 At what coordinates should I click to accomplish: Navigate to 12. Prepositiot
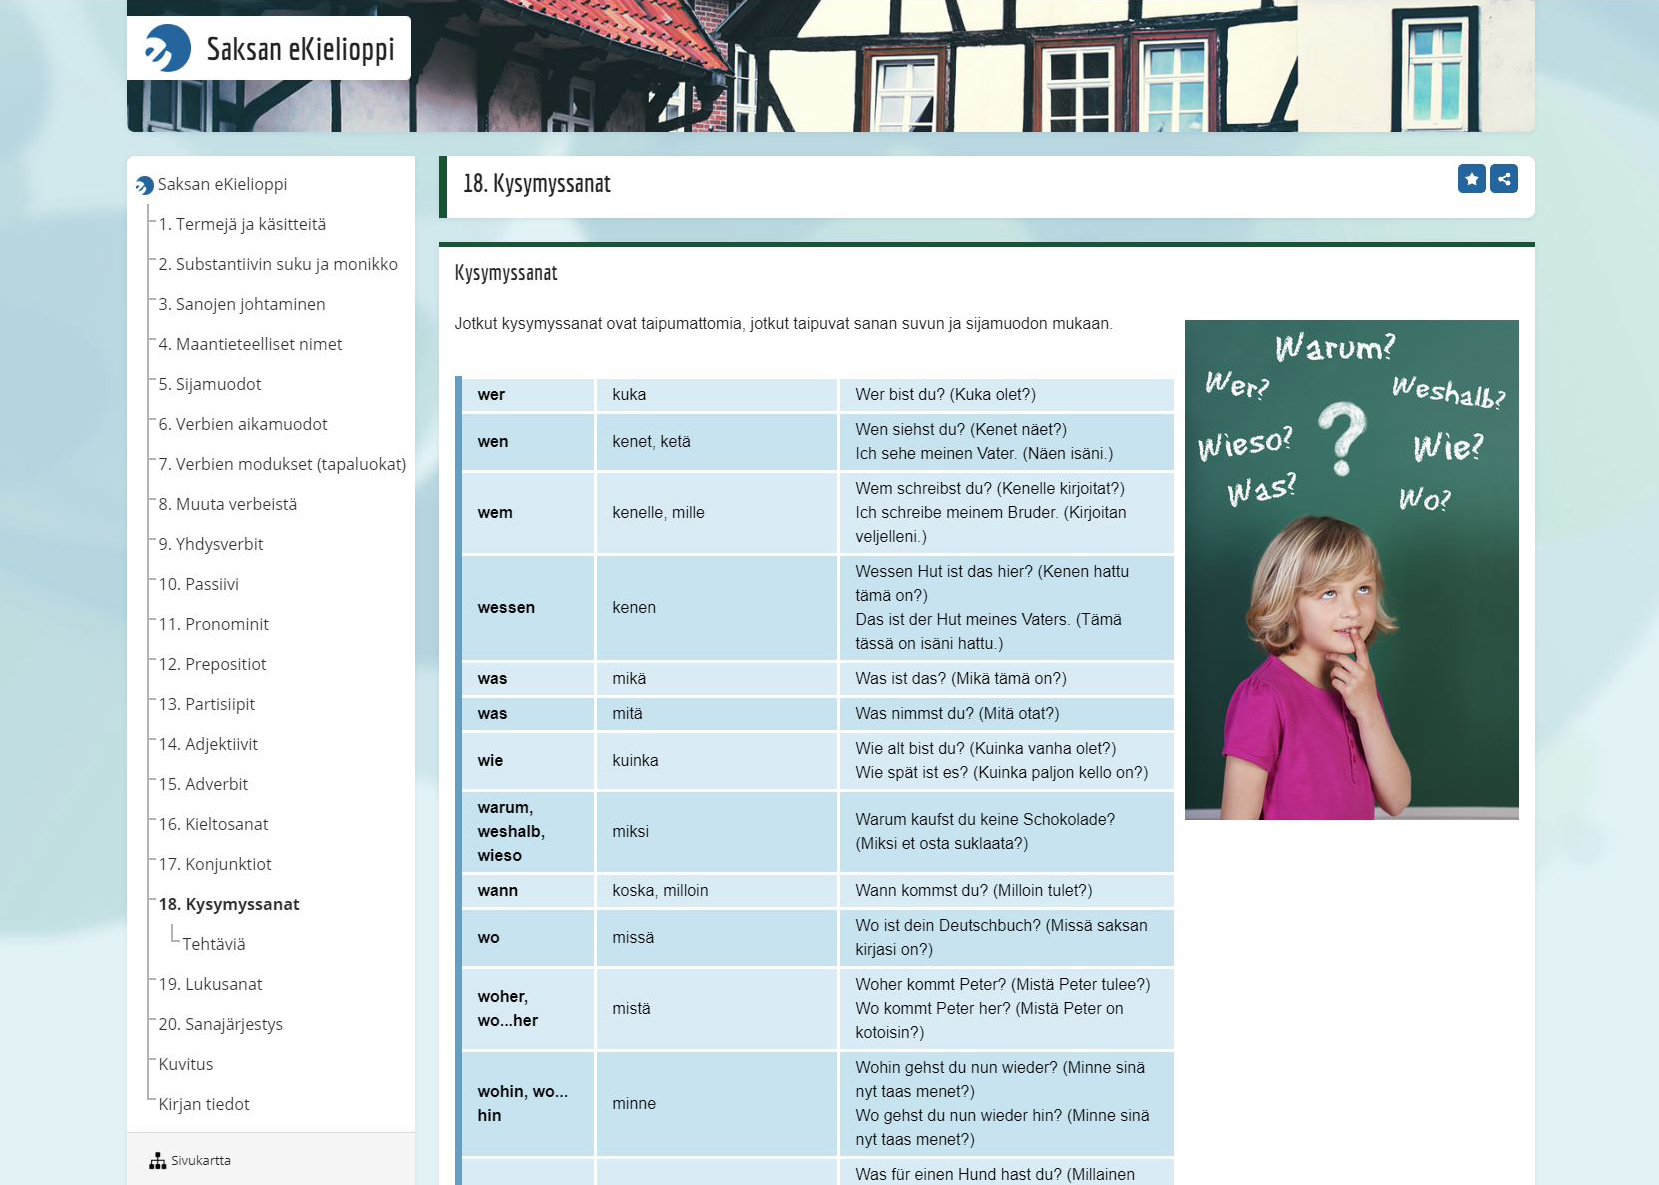coord(212,664)
